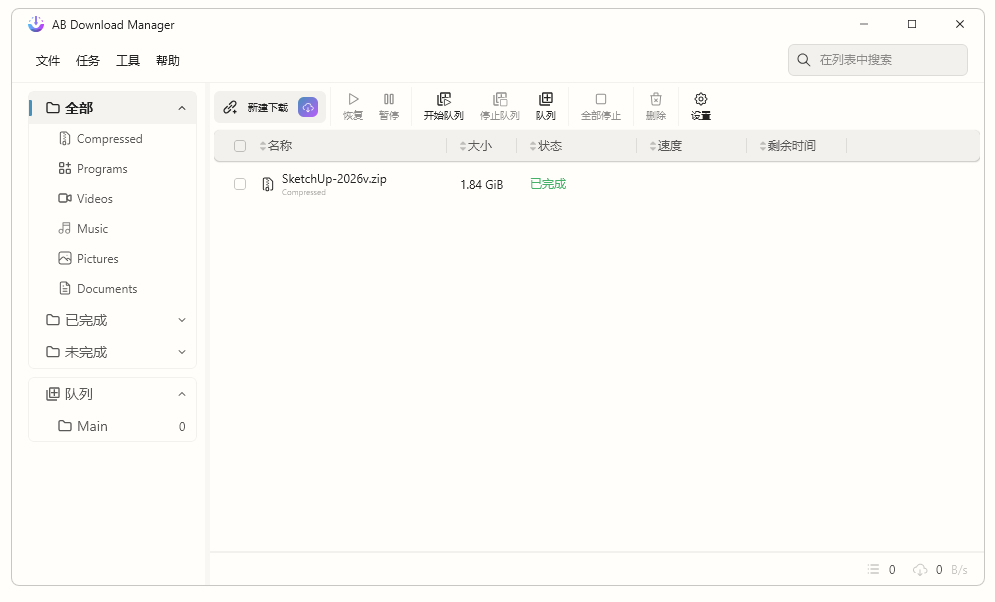This screenshot has height=602, width=995.
Task: Expand the 未完成 folder
Action: [x=181, y=352]
